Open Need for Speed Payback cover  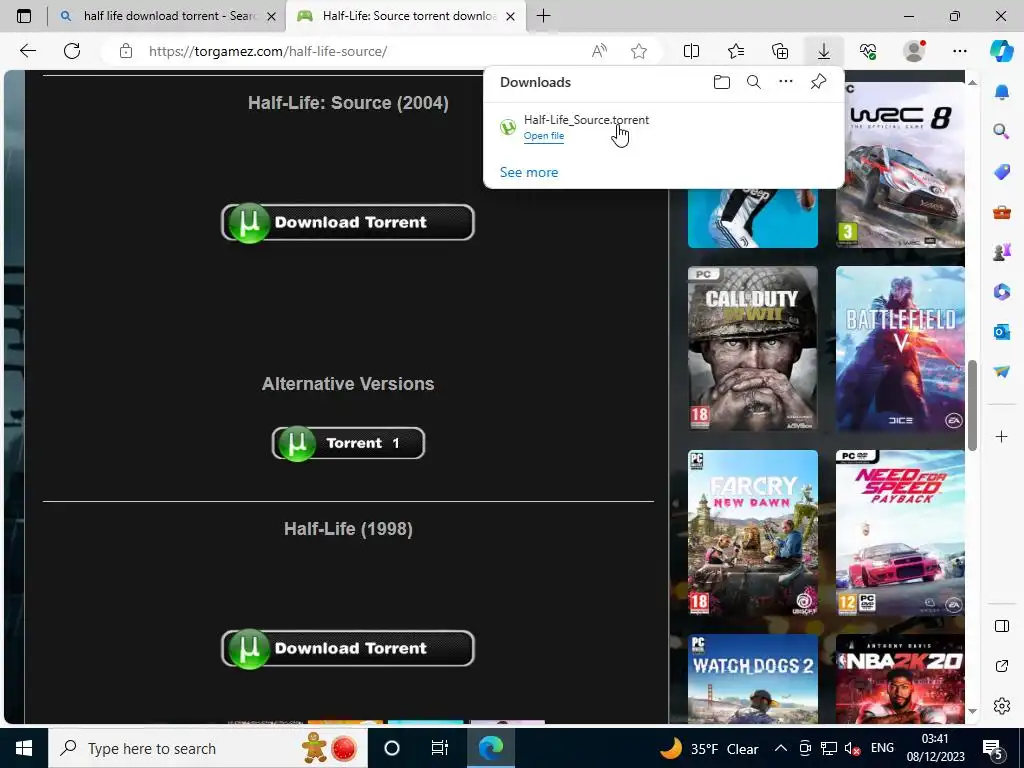(900, 533)
